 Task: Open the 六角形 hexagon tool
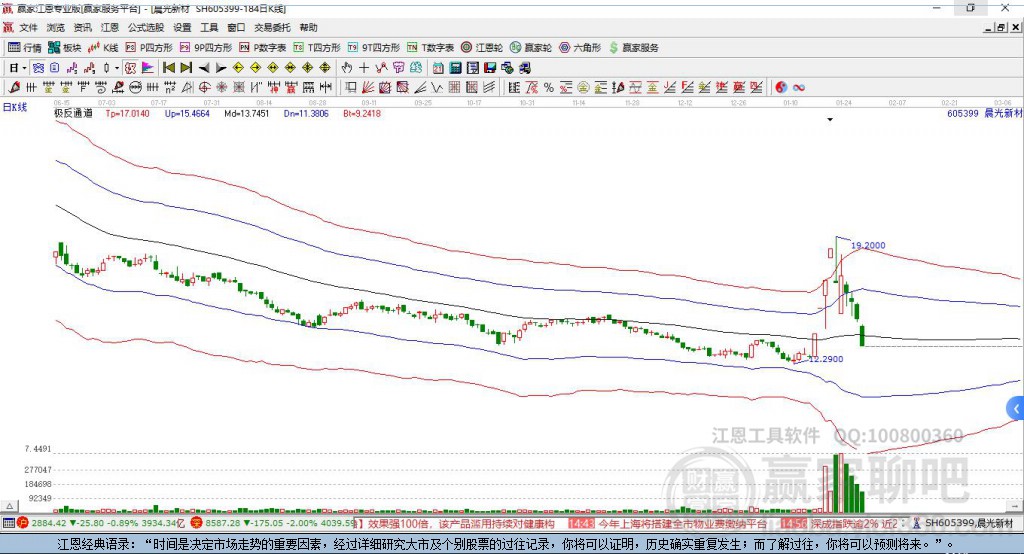(x=580, y=48)
